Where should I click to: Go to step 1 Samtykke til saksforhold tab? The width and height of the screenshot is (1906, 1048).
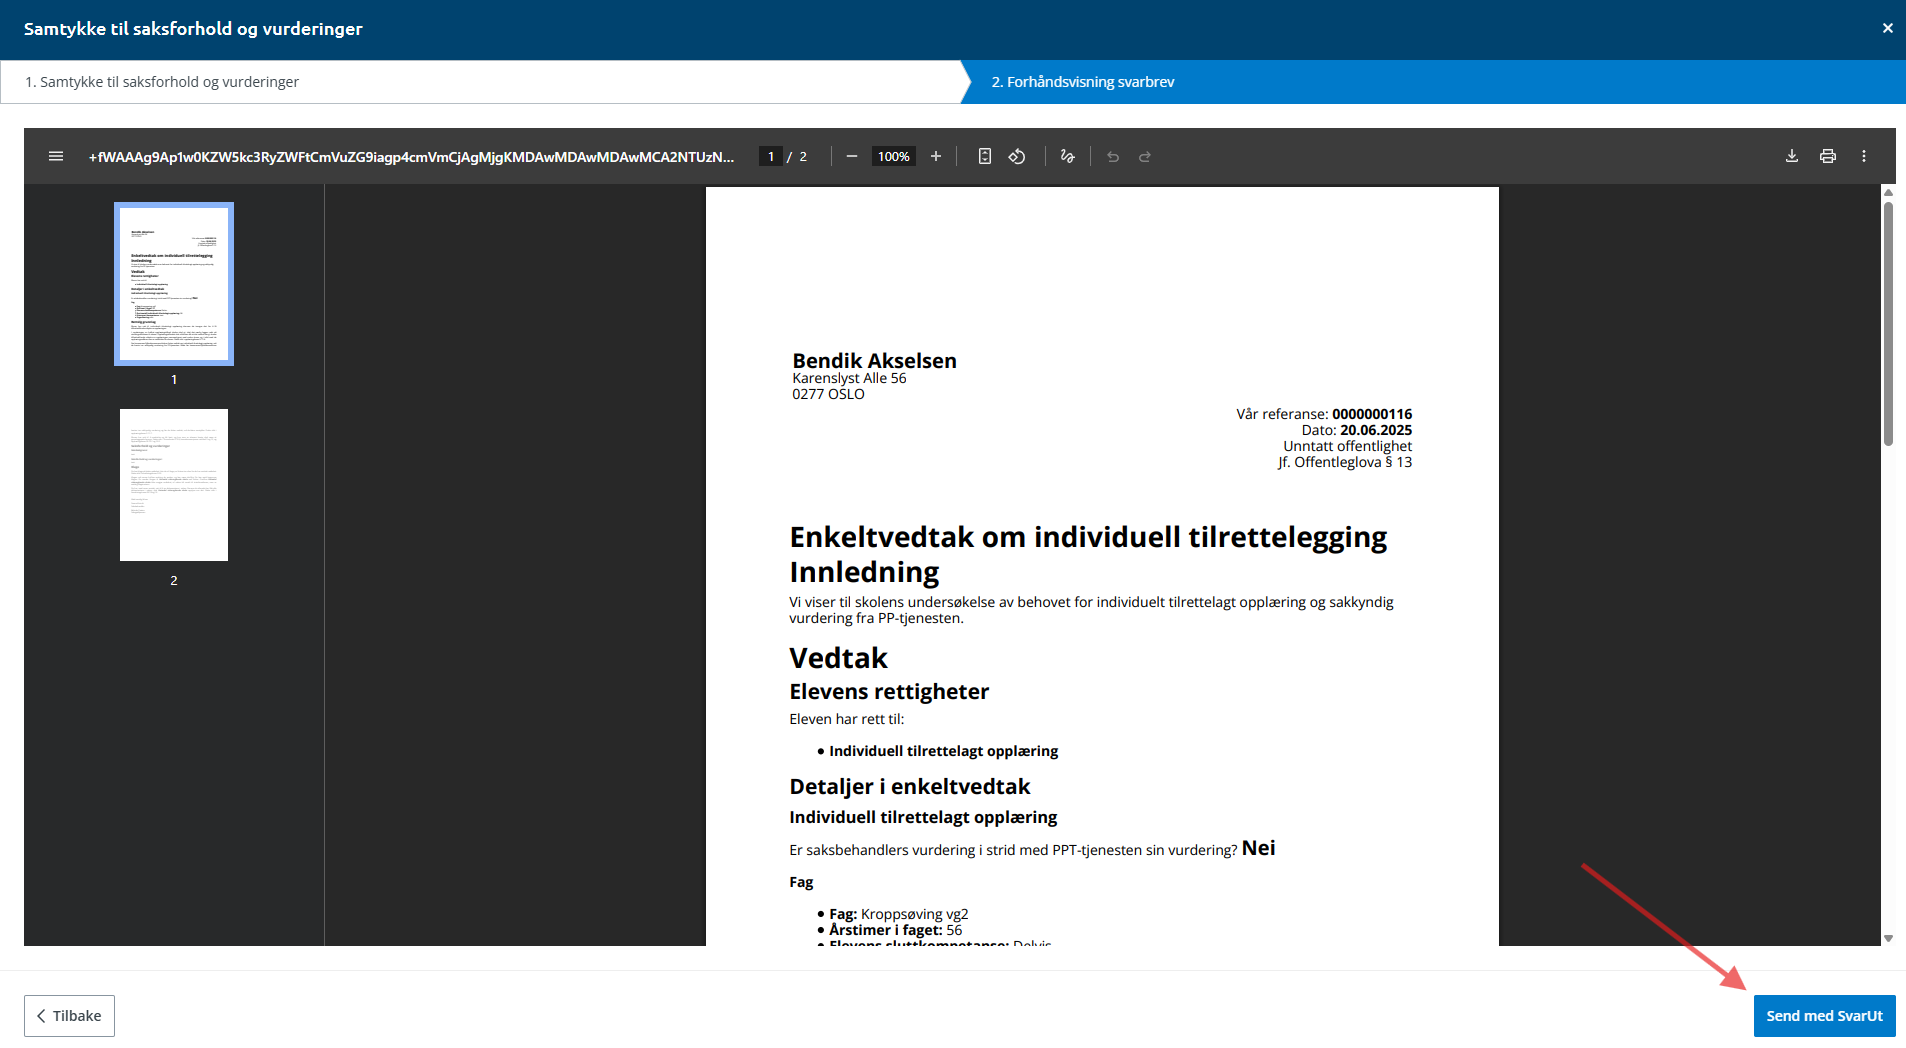click(x=480, y=82)
